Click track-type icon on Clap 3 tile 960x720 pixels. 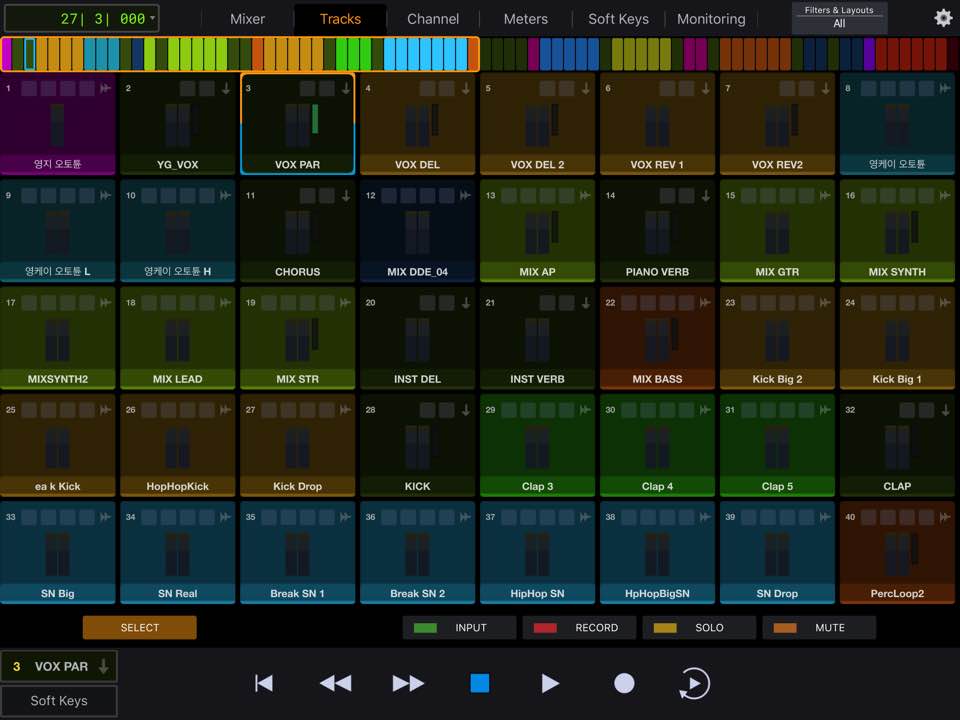pyautogui.click(x=585, y=410)
